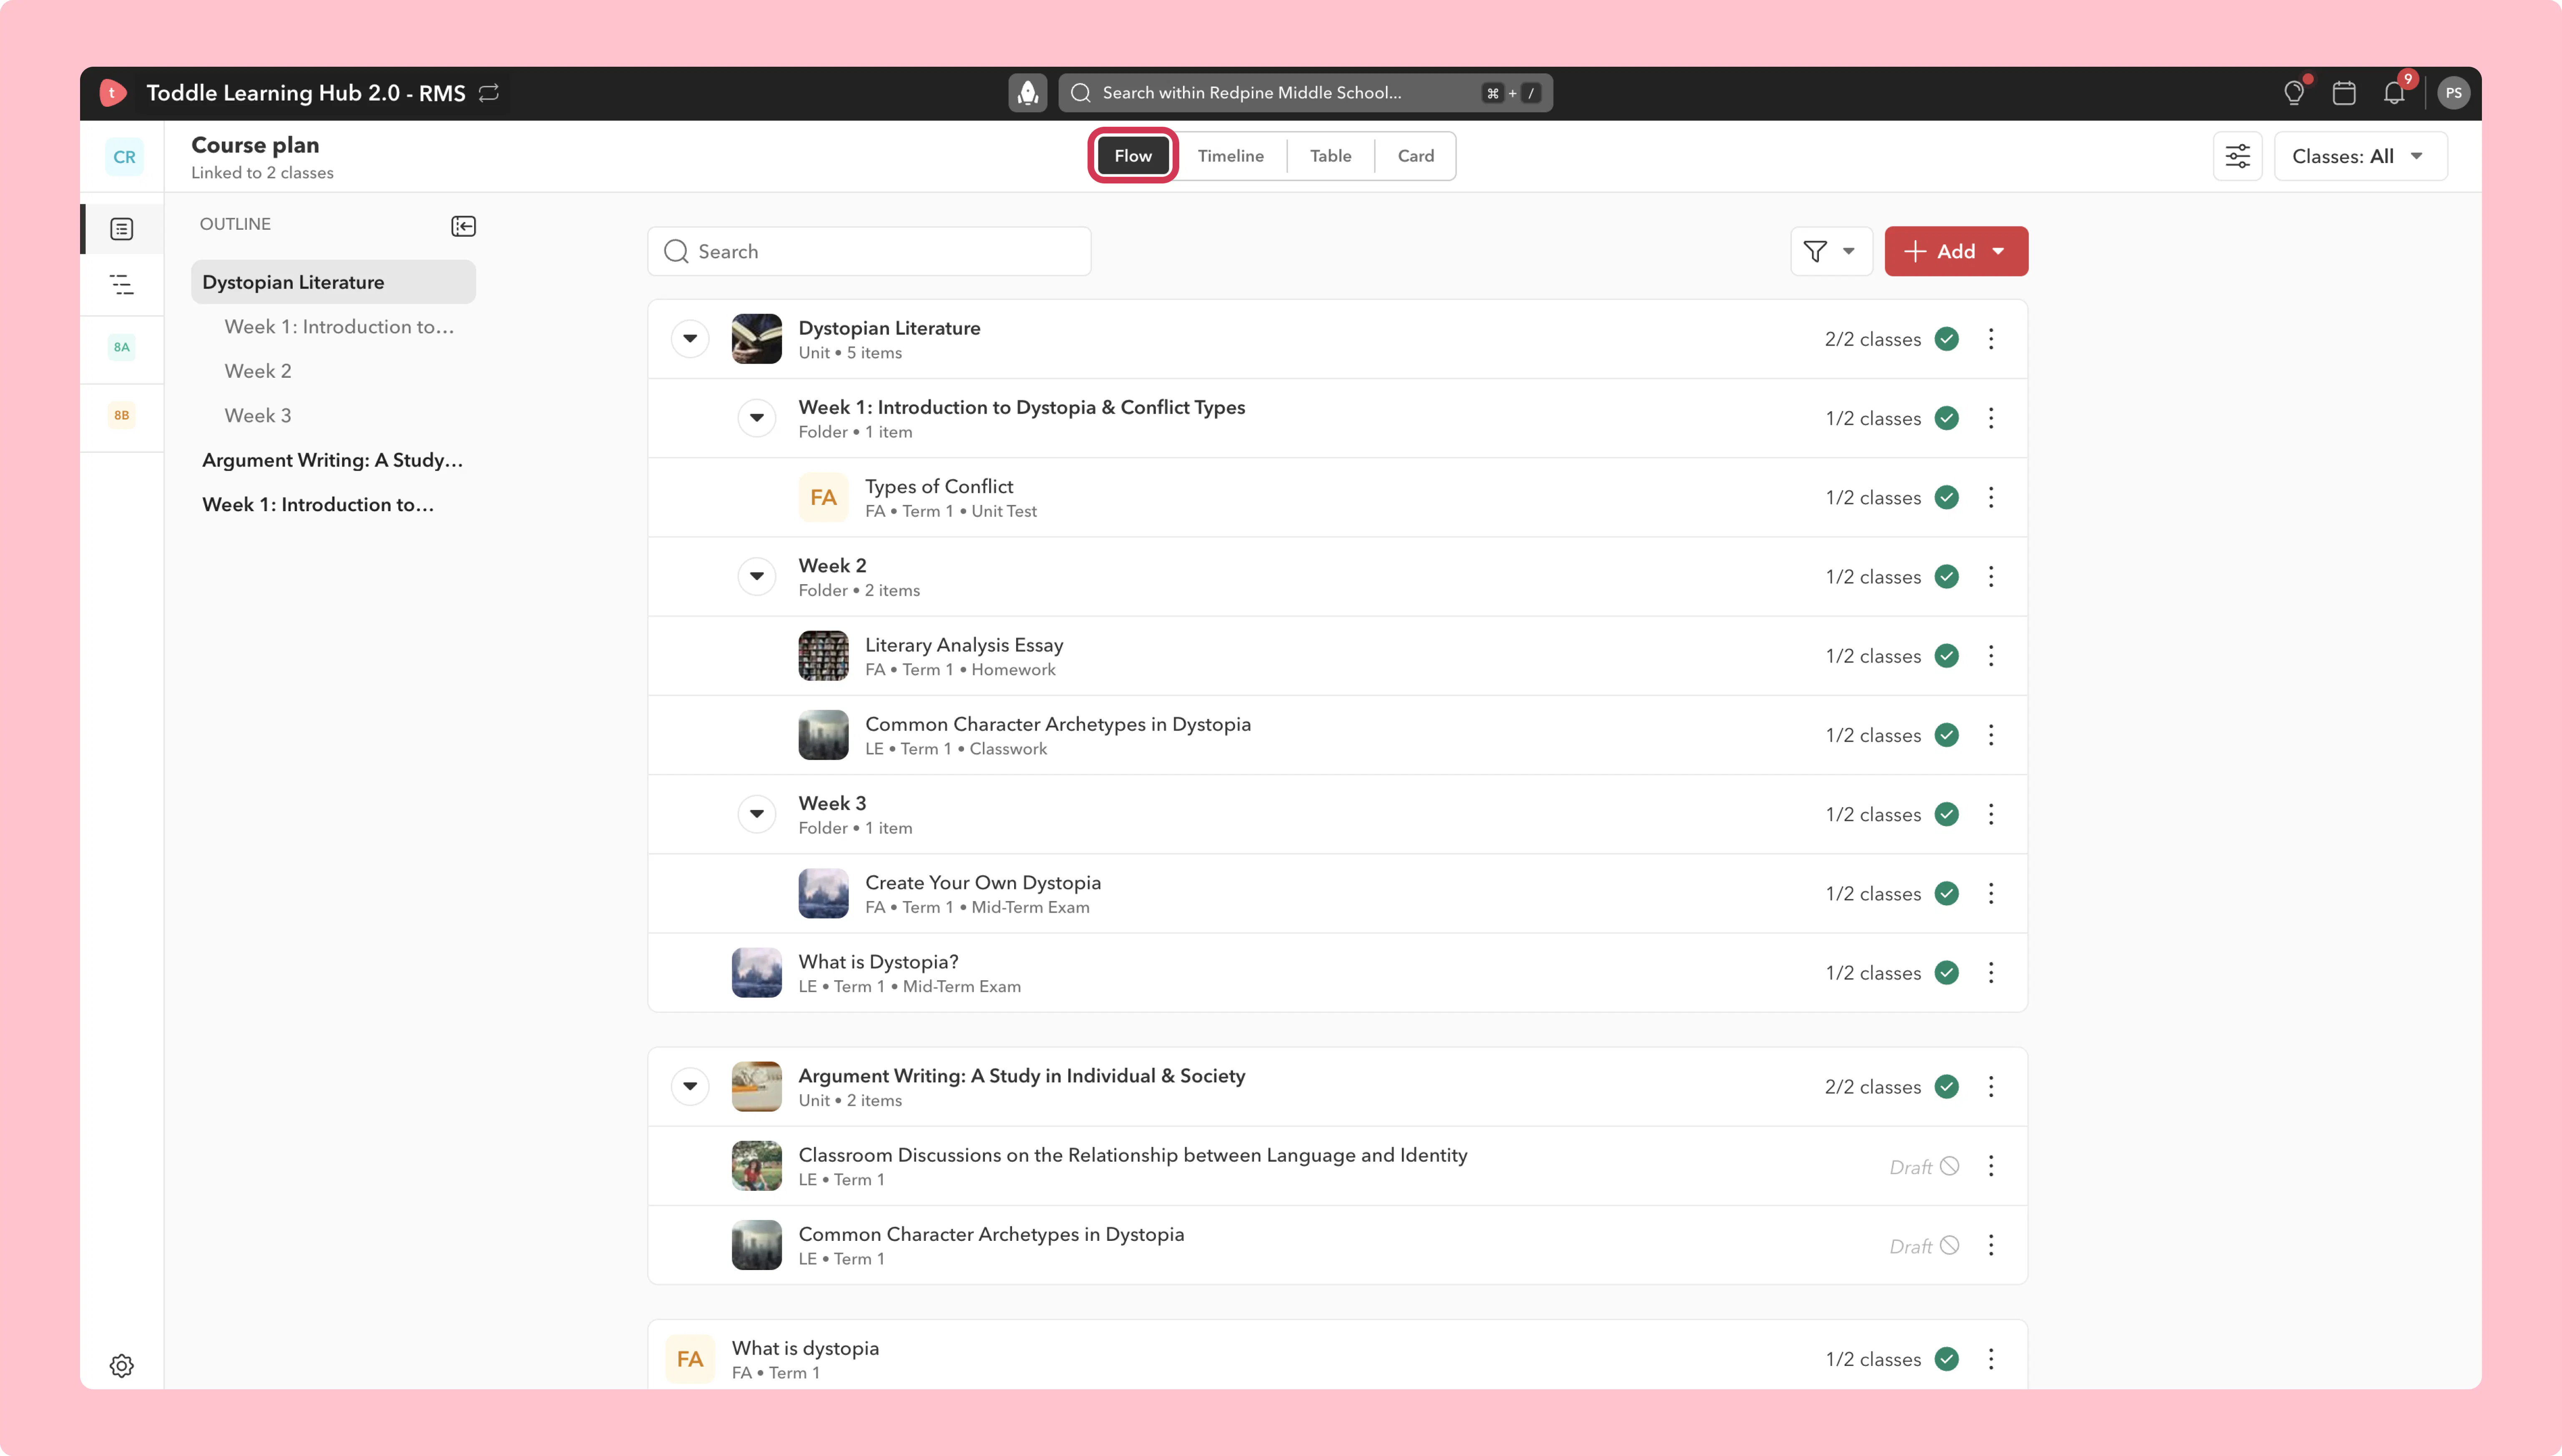Click the Toddle logo icon
The image size is (2562, 1456).
[113, 93]
